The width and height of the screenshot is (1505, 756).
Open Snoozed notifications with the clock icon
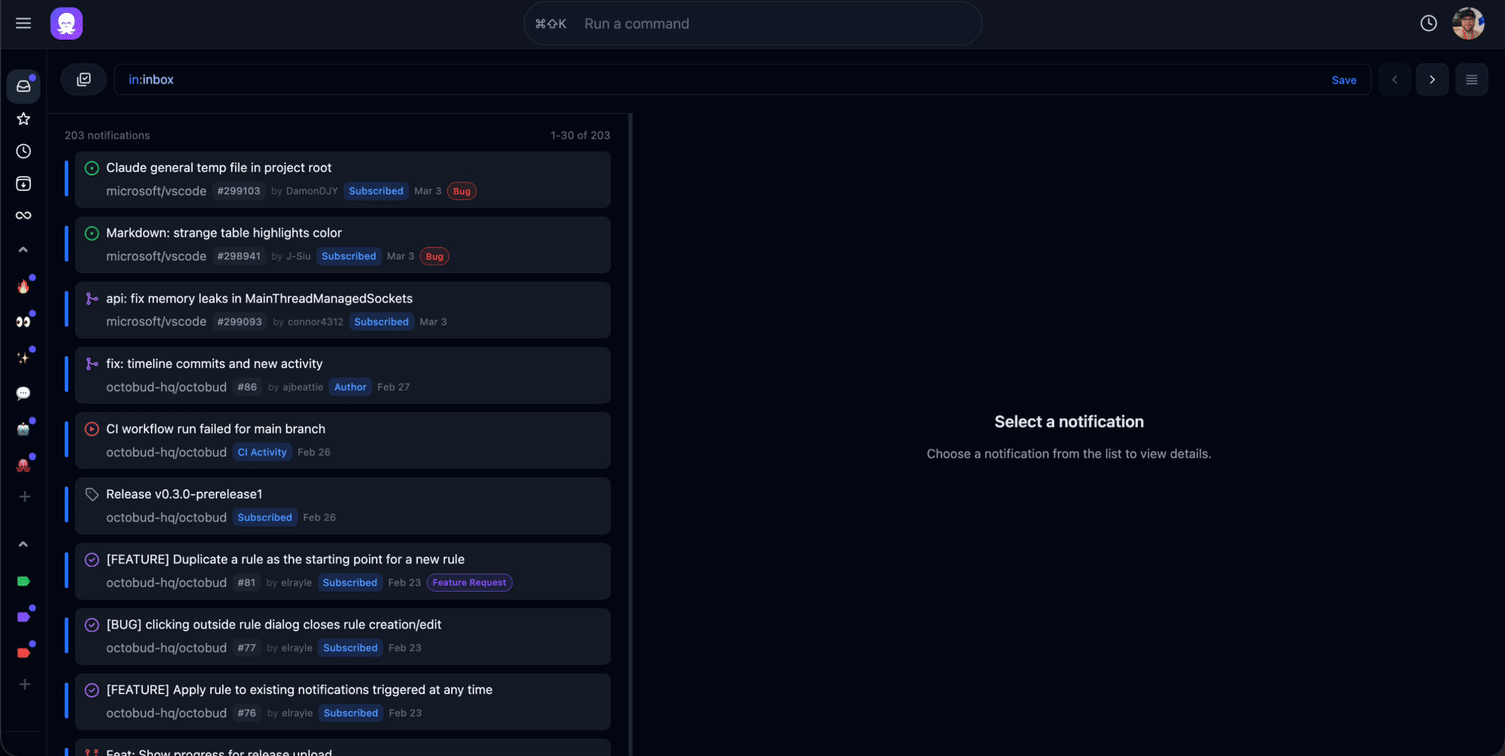(22, 150)
